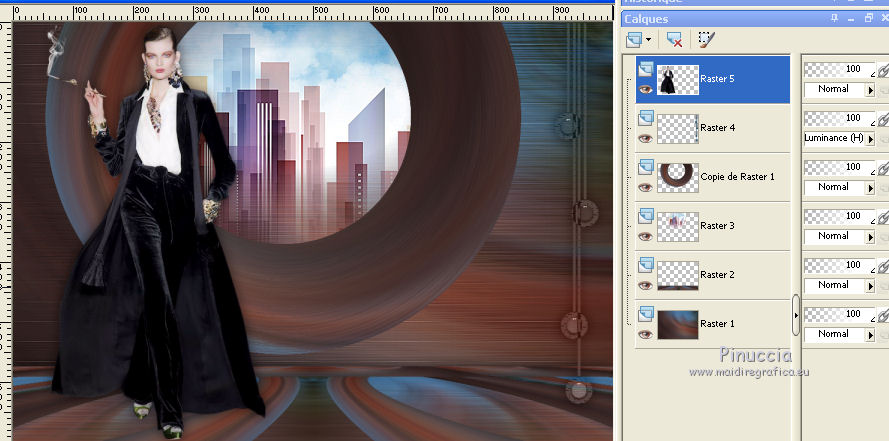Click the raster type icon of Raster 3
This screenshot has width=889, height=441.
pyautogui.click(x=646, y=216)
